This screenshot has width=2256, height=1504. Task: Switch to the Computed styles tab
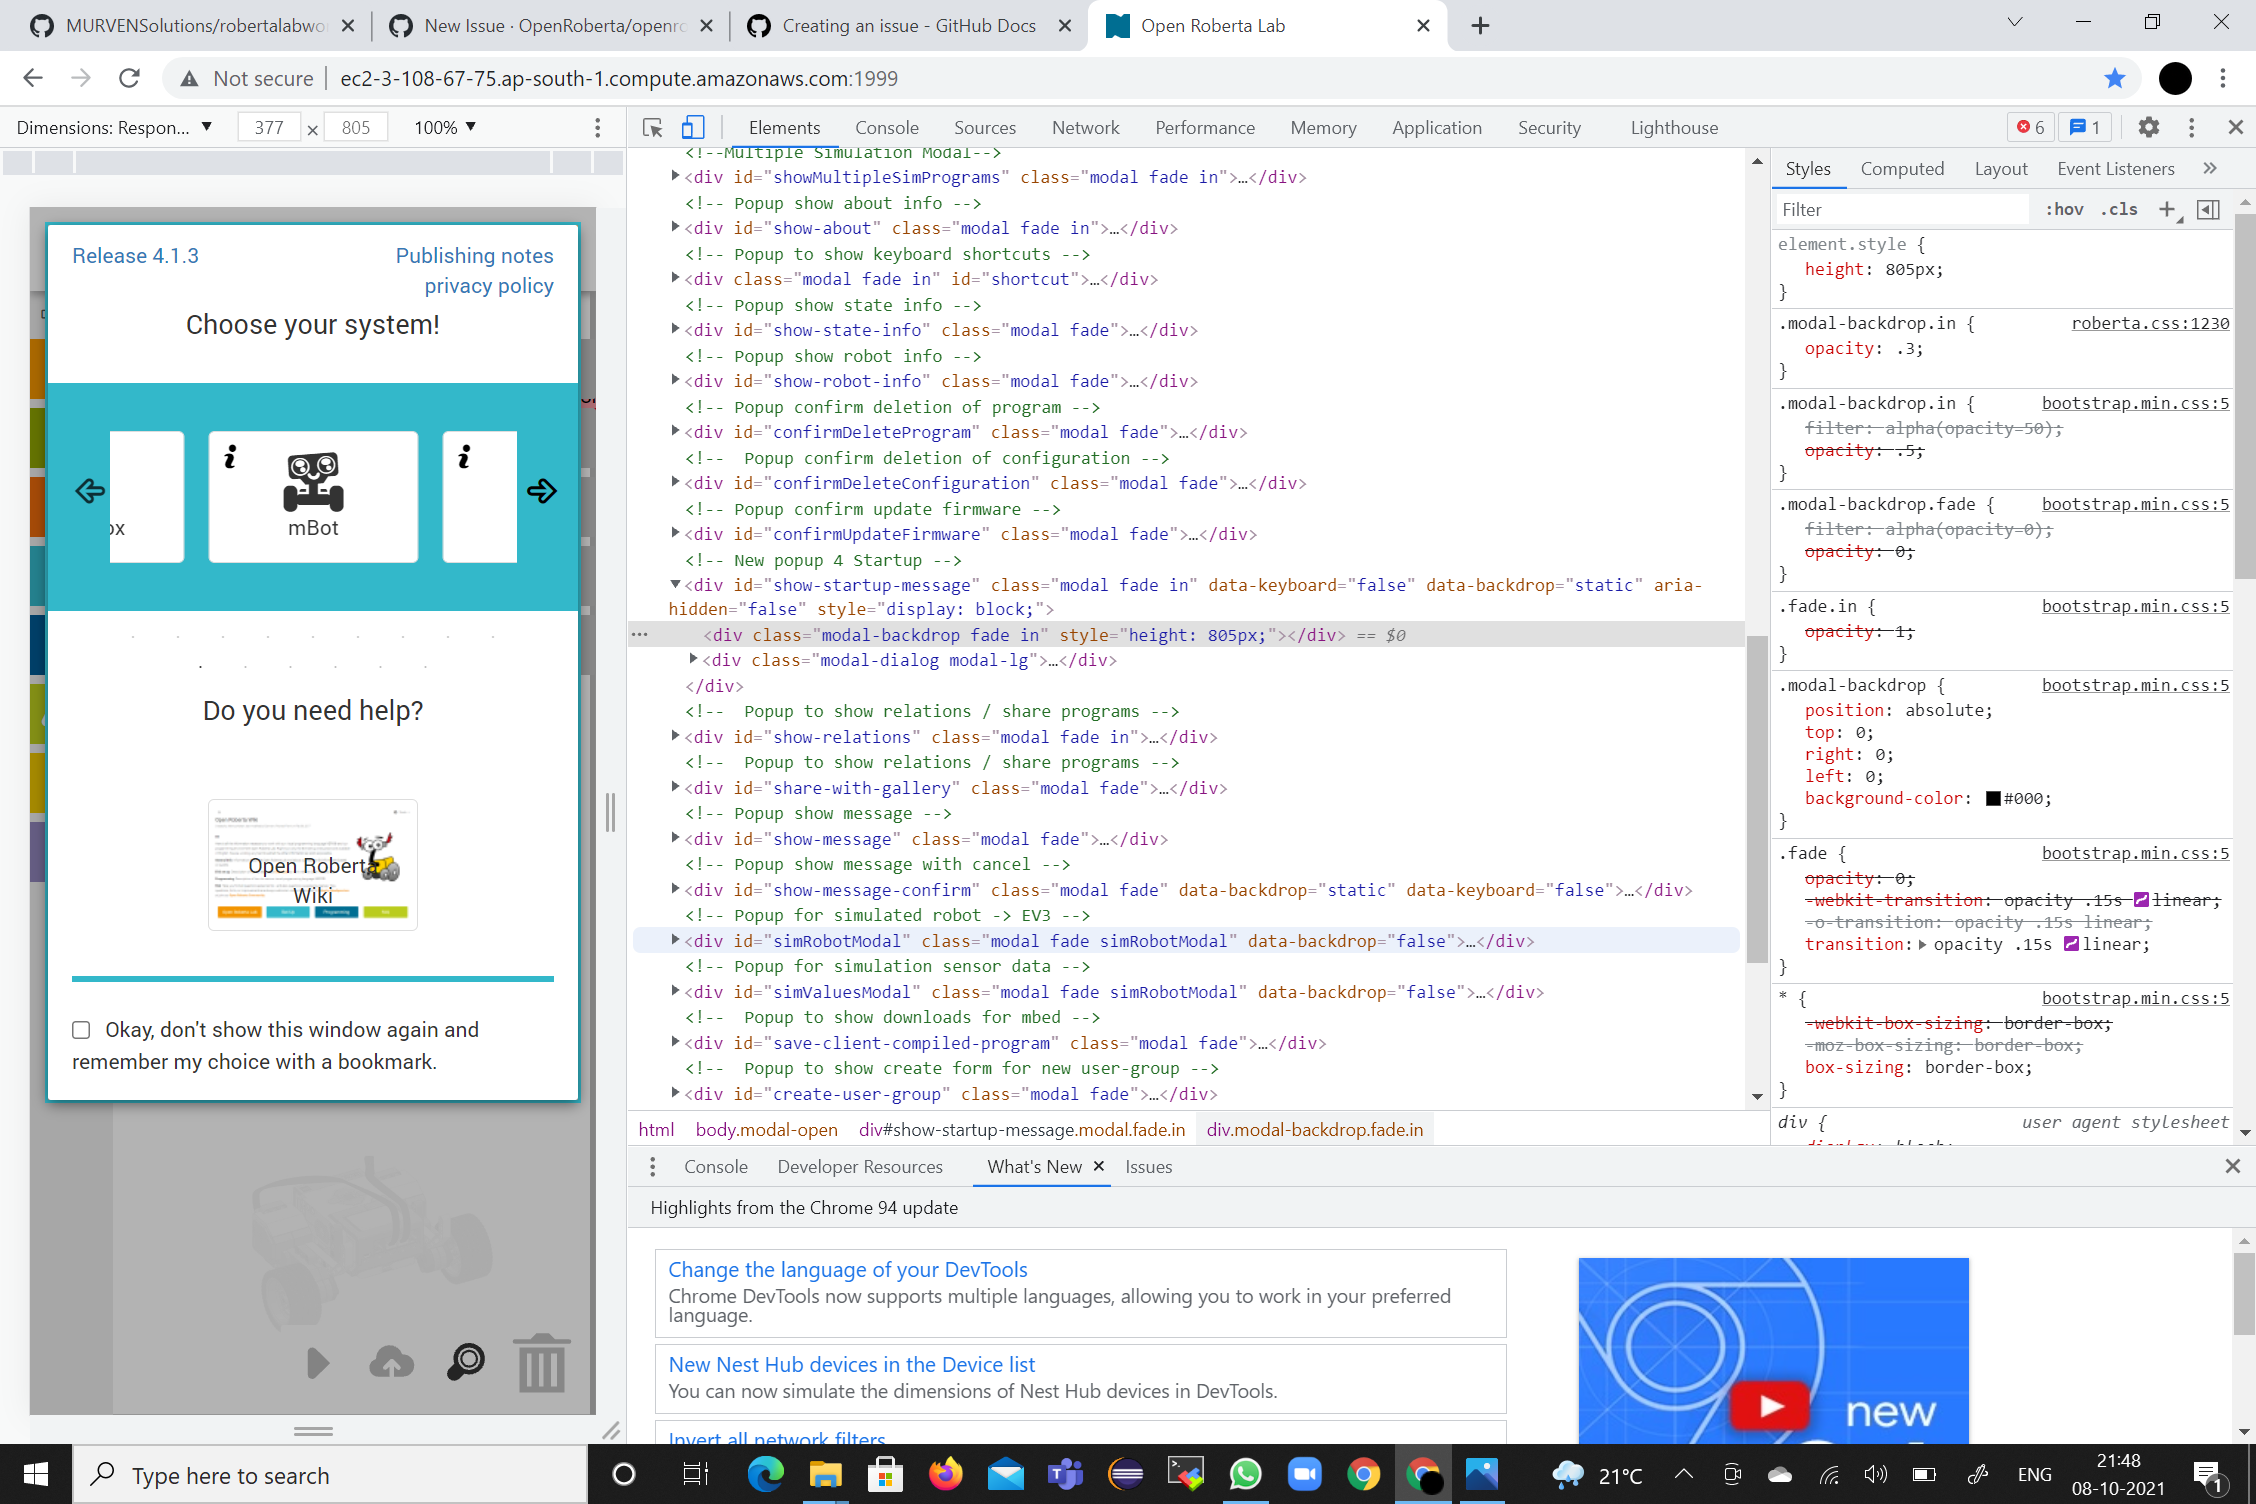(1902, 168)
